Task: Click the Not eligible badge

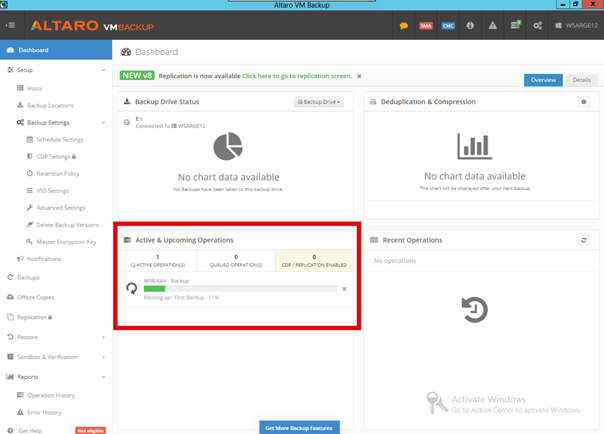Action: pos(90,431)
